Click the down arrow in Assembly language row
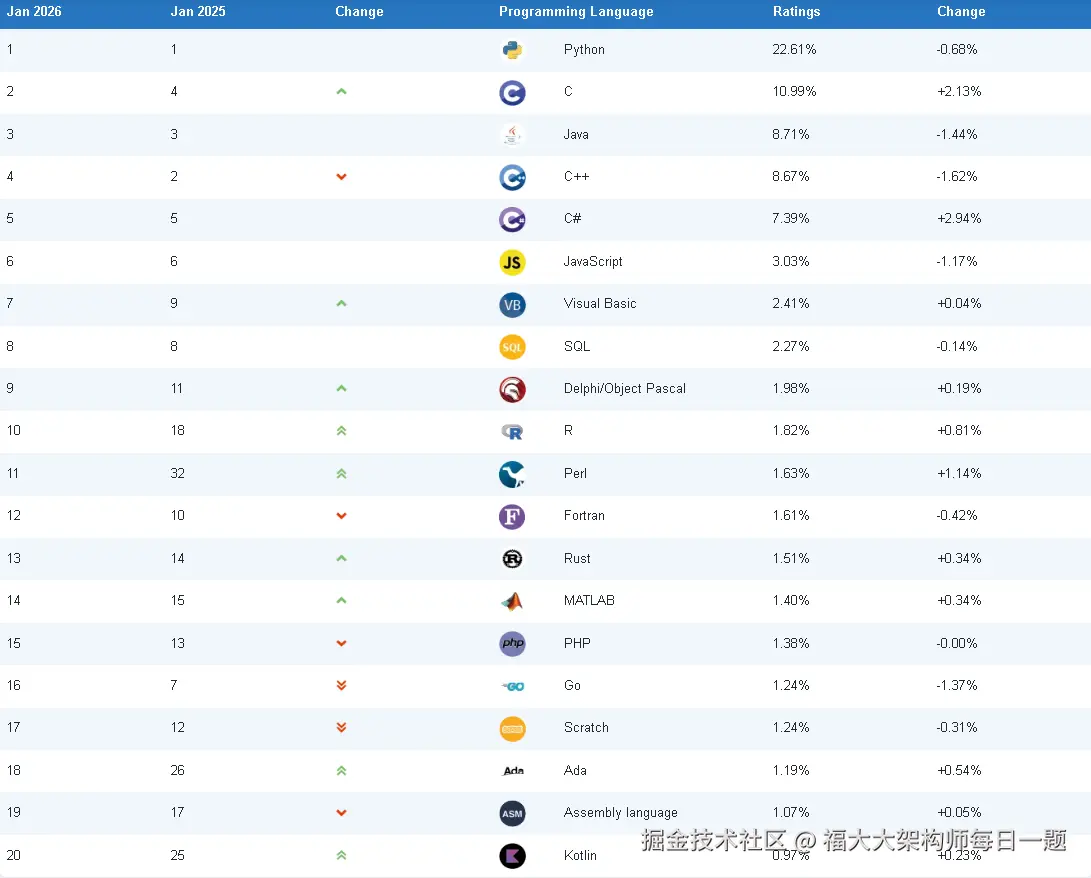1091x878 pixels. click(x=341, y=813)
